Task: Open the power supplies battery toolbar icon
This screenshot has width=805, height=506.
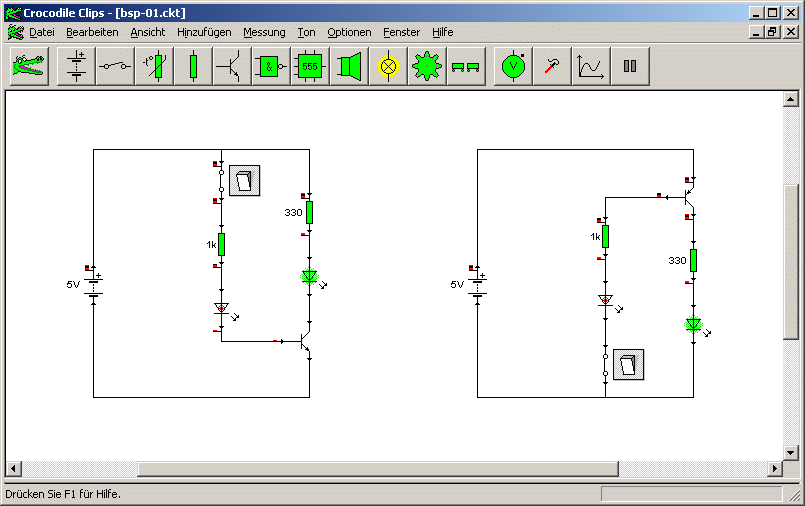Action: (76, 66)
